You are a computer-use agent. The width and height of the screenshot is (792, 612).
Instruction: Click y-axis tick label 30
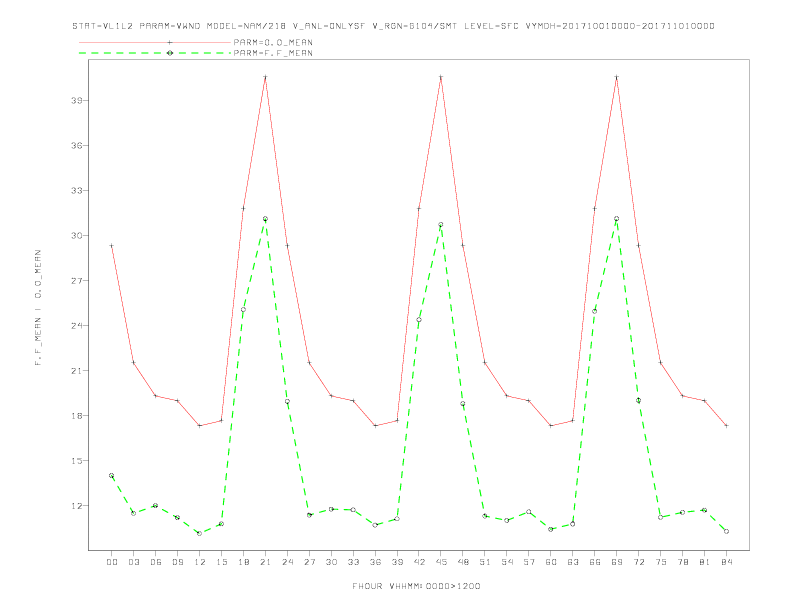click(77, 235)
